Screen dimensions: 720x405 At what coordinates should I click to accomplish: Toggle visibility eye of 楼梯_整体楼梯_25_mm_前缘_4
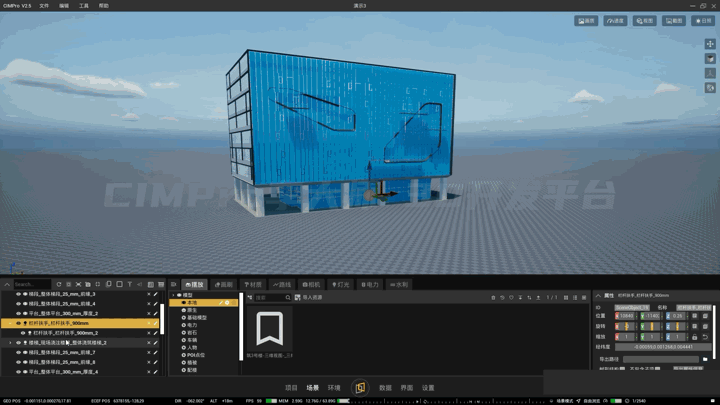[x=18, y=304]
